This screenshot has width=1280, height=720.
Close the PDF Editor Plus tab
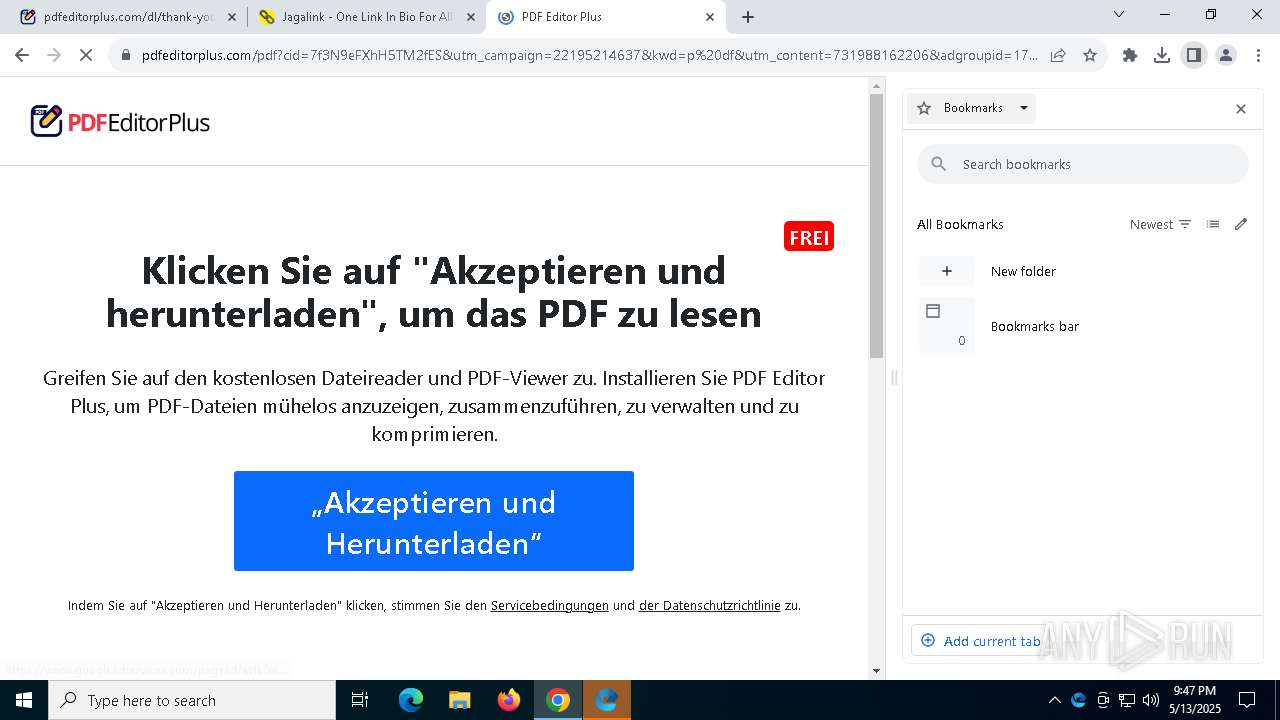(x=711, y=17)
